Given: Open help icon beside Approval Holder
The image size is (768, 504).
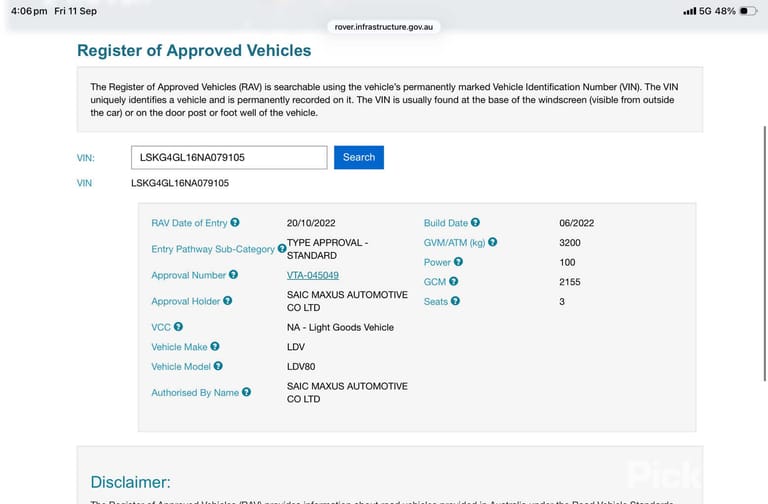Looking at the screenshot, I should pos(227,301).
